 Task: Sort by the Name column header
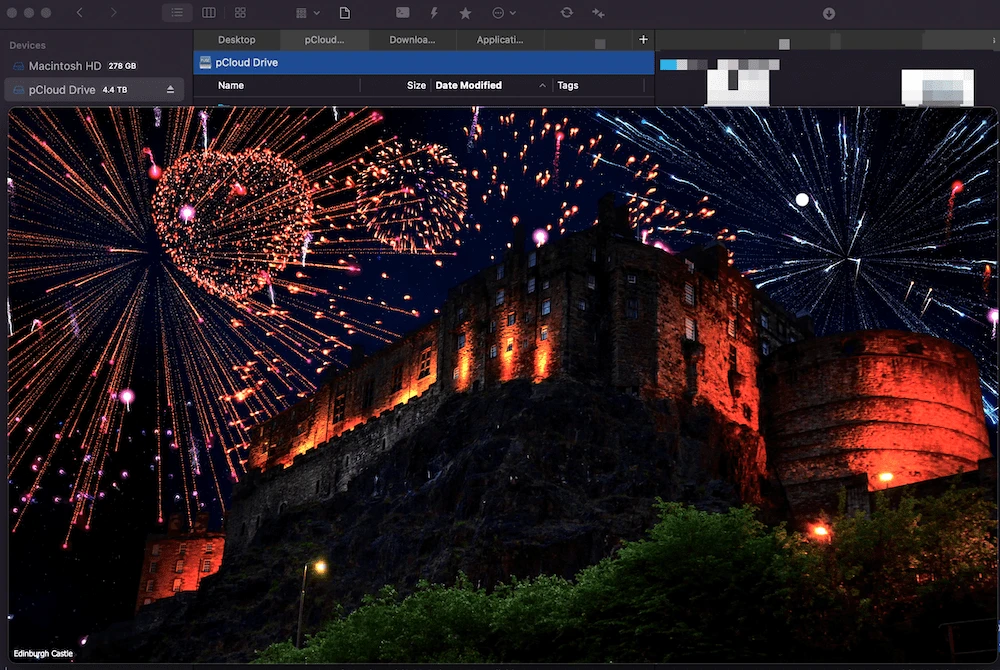pyautogui.click(x=231, y=85)
